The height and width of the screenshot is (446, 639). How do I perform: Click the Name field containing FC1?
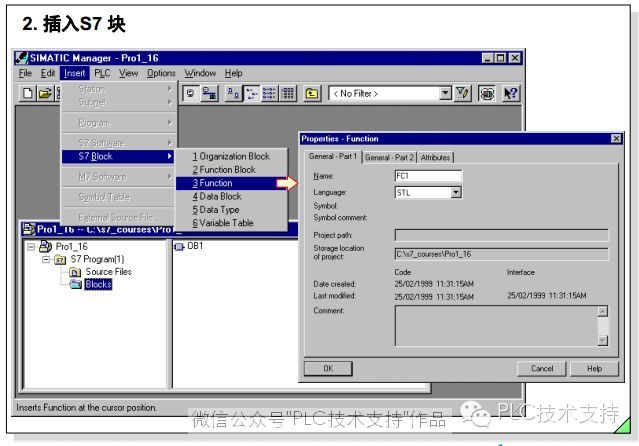[428, 176]
